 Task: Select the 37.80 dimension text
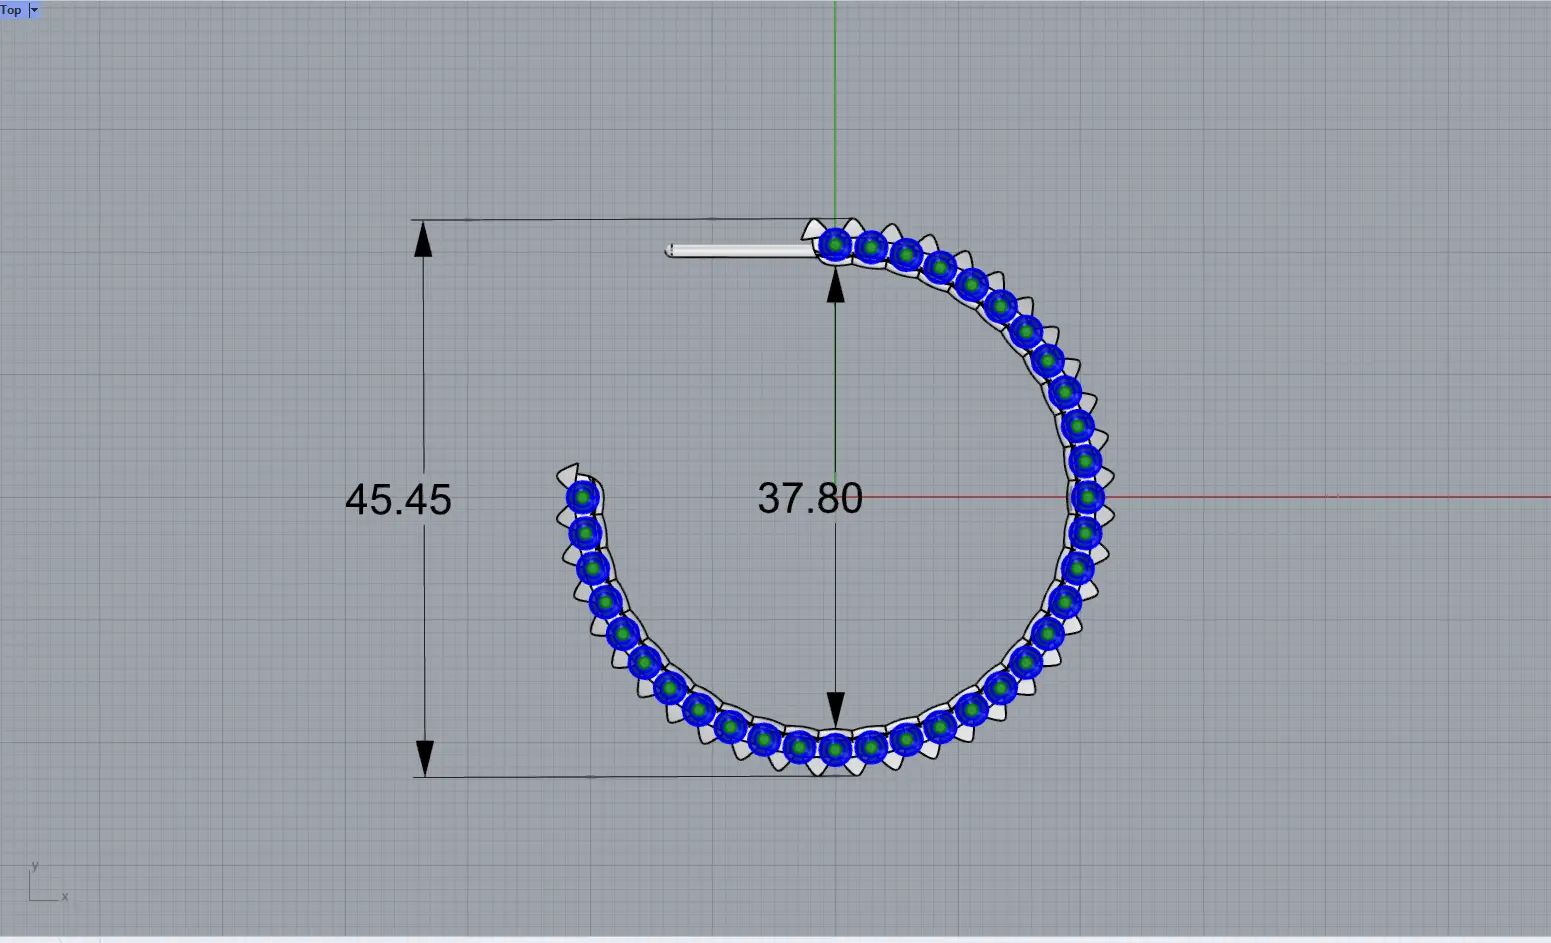[809, 498]
